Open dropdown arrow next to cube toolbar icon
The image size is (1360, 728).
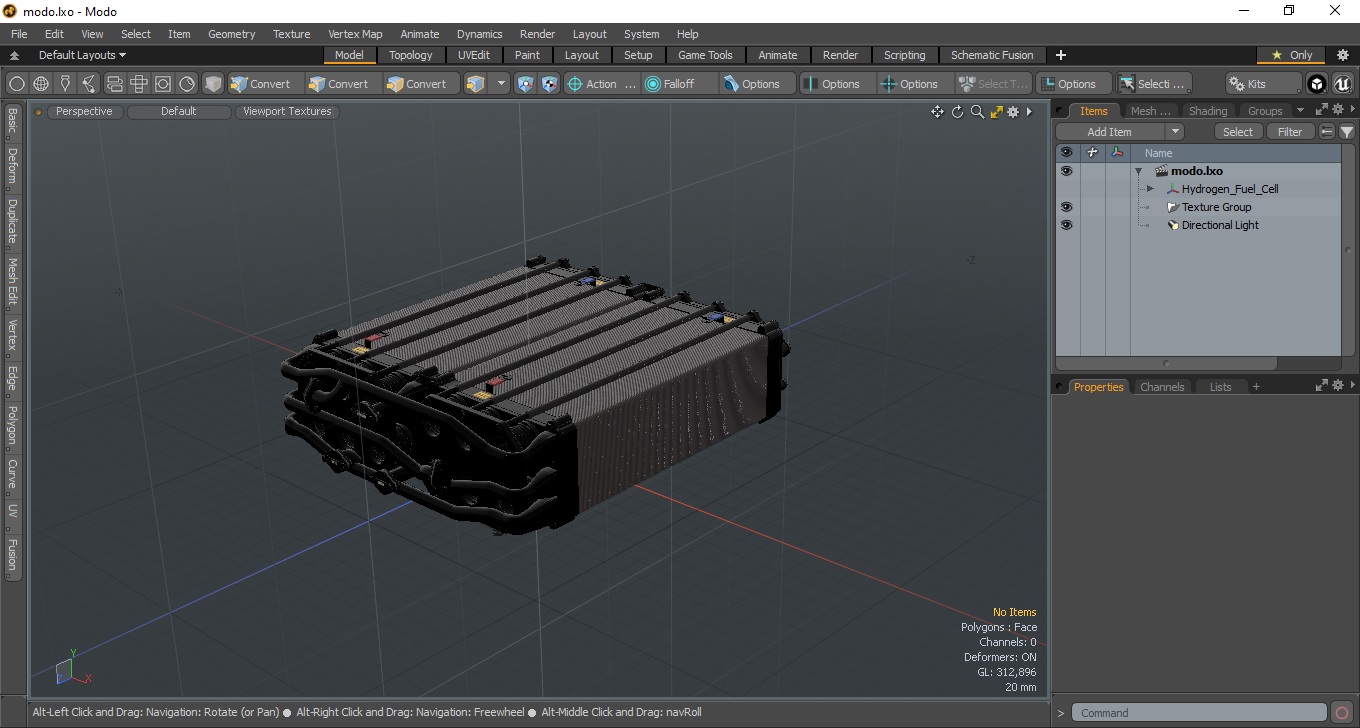point(501,84)
